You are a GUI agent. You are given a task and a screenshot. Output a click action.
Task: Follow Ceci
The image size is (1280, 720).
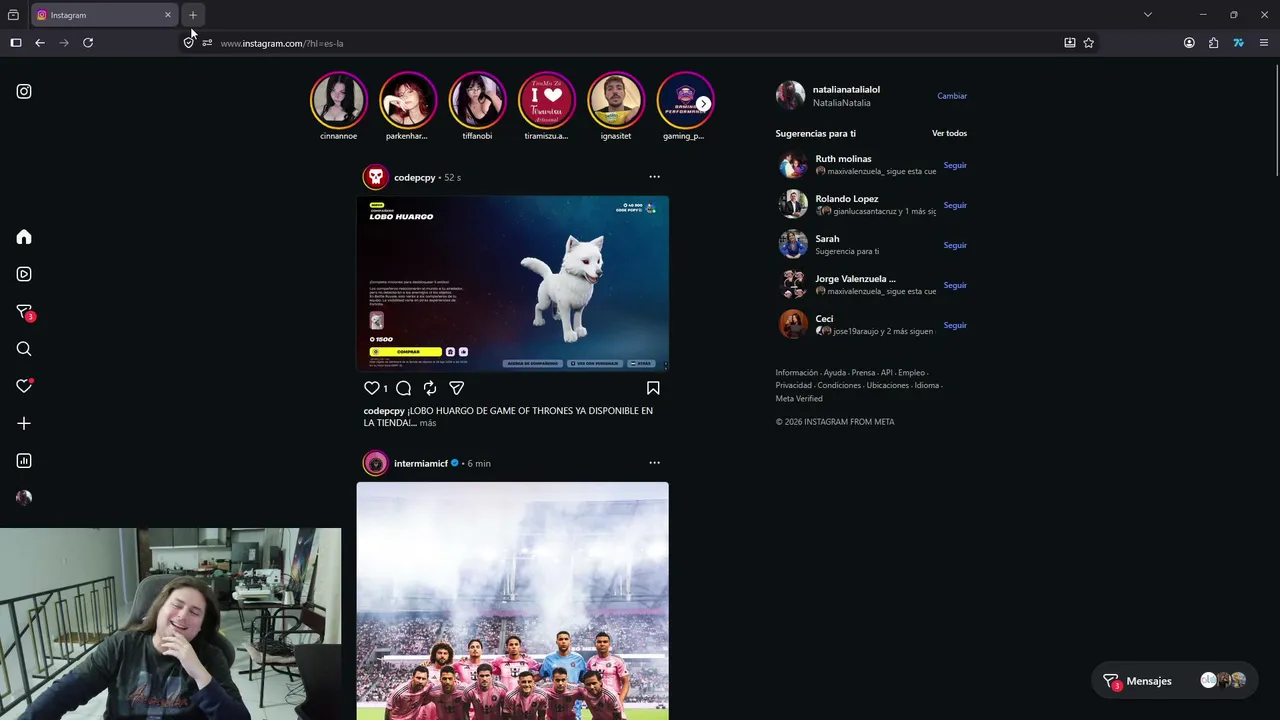tap(955, 325)
